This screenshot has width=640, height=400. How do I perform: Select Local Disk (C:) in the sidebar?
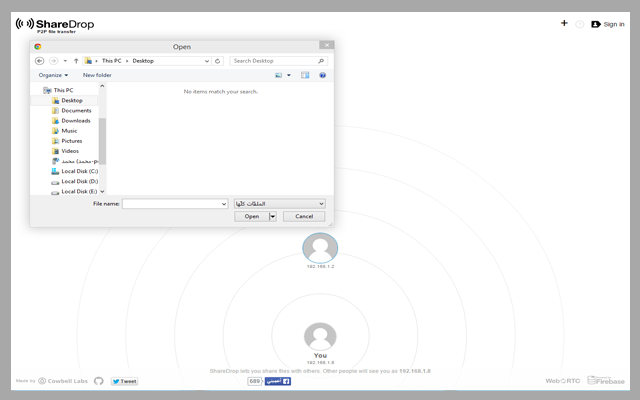point(79,171)
